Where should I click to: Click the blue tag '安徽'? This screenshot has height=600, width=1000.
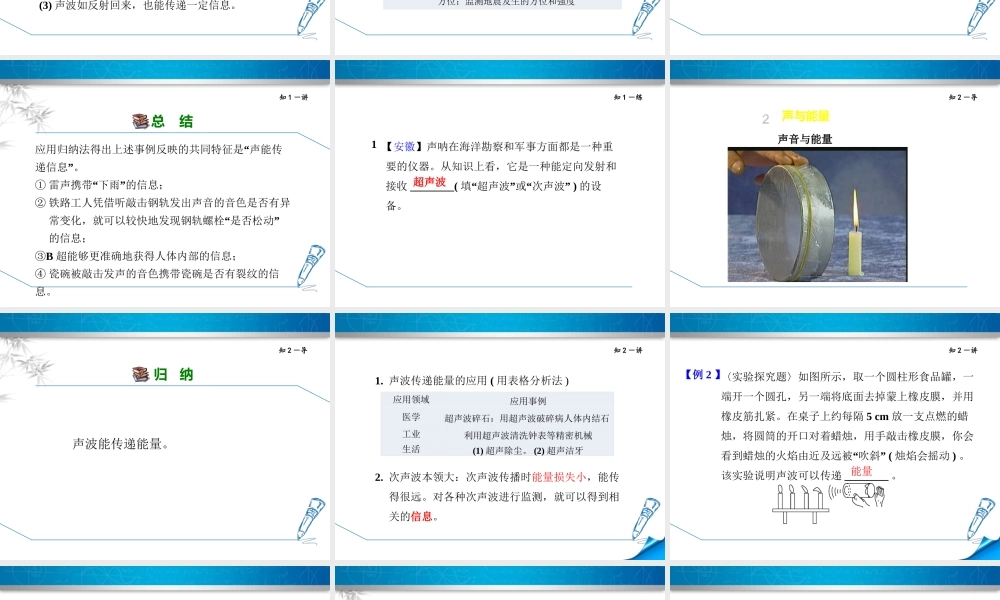click(404, 147)
